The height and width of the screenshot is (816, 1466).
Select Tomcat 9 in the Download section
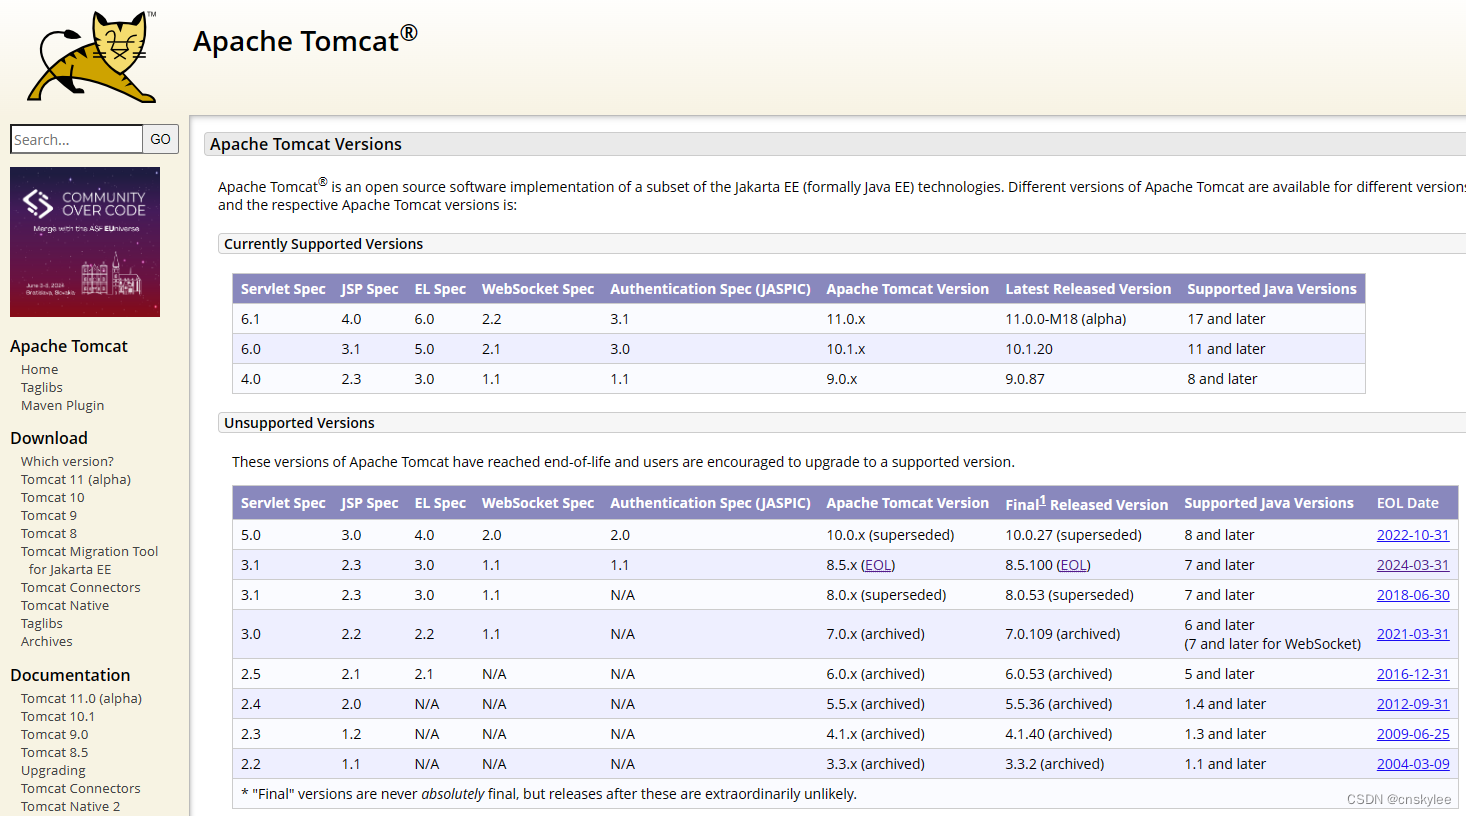(48, 515)
